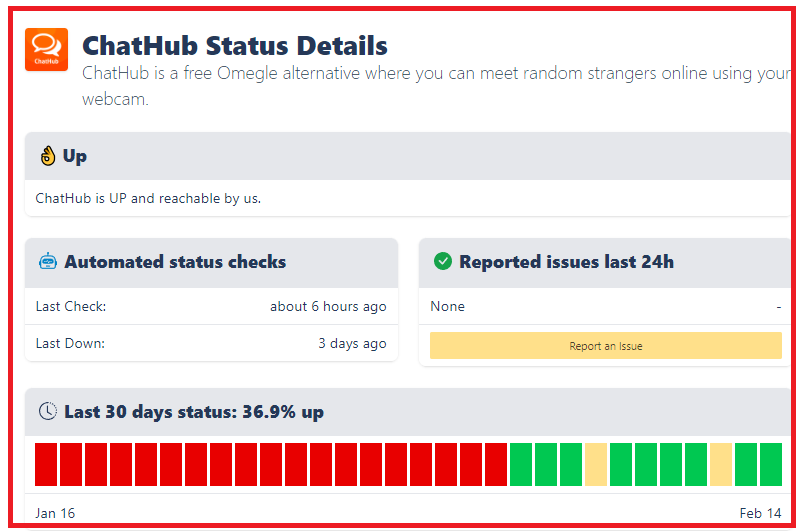Click the green checkmark beside Reported issues

click(x=443, y=261)
